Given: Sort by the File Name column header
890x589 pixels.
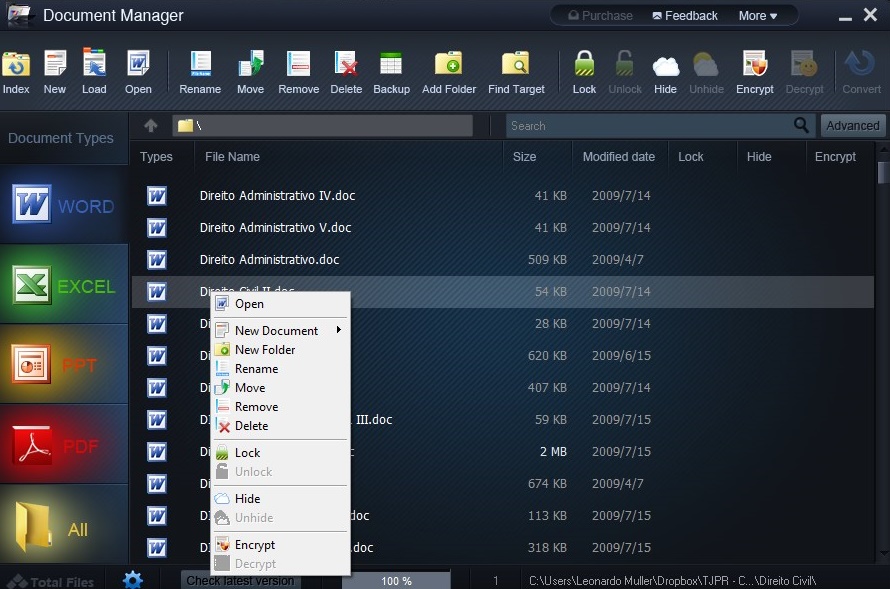Looking at the screenshot, I should (232, 157).
